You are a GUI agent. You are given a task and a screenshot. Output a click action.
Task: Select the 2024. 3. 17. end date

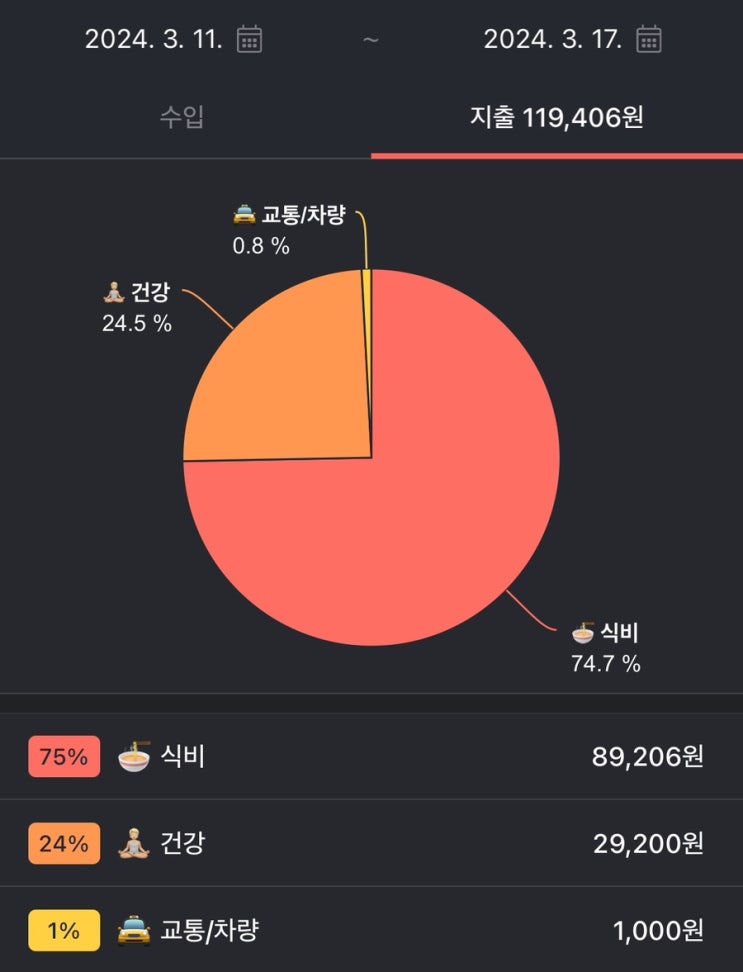point(553,39)
